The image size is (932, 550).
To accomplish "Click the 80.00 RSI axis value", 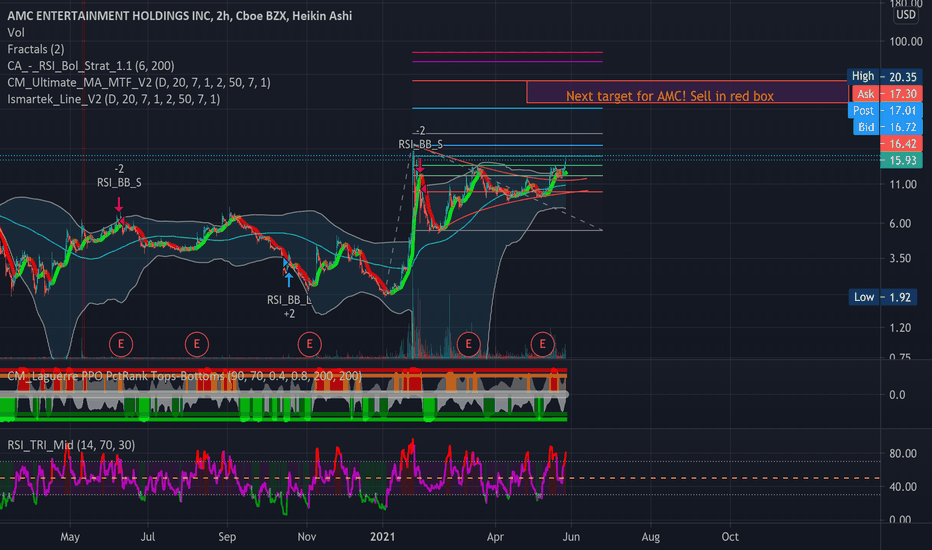I will coord(903,454).
